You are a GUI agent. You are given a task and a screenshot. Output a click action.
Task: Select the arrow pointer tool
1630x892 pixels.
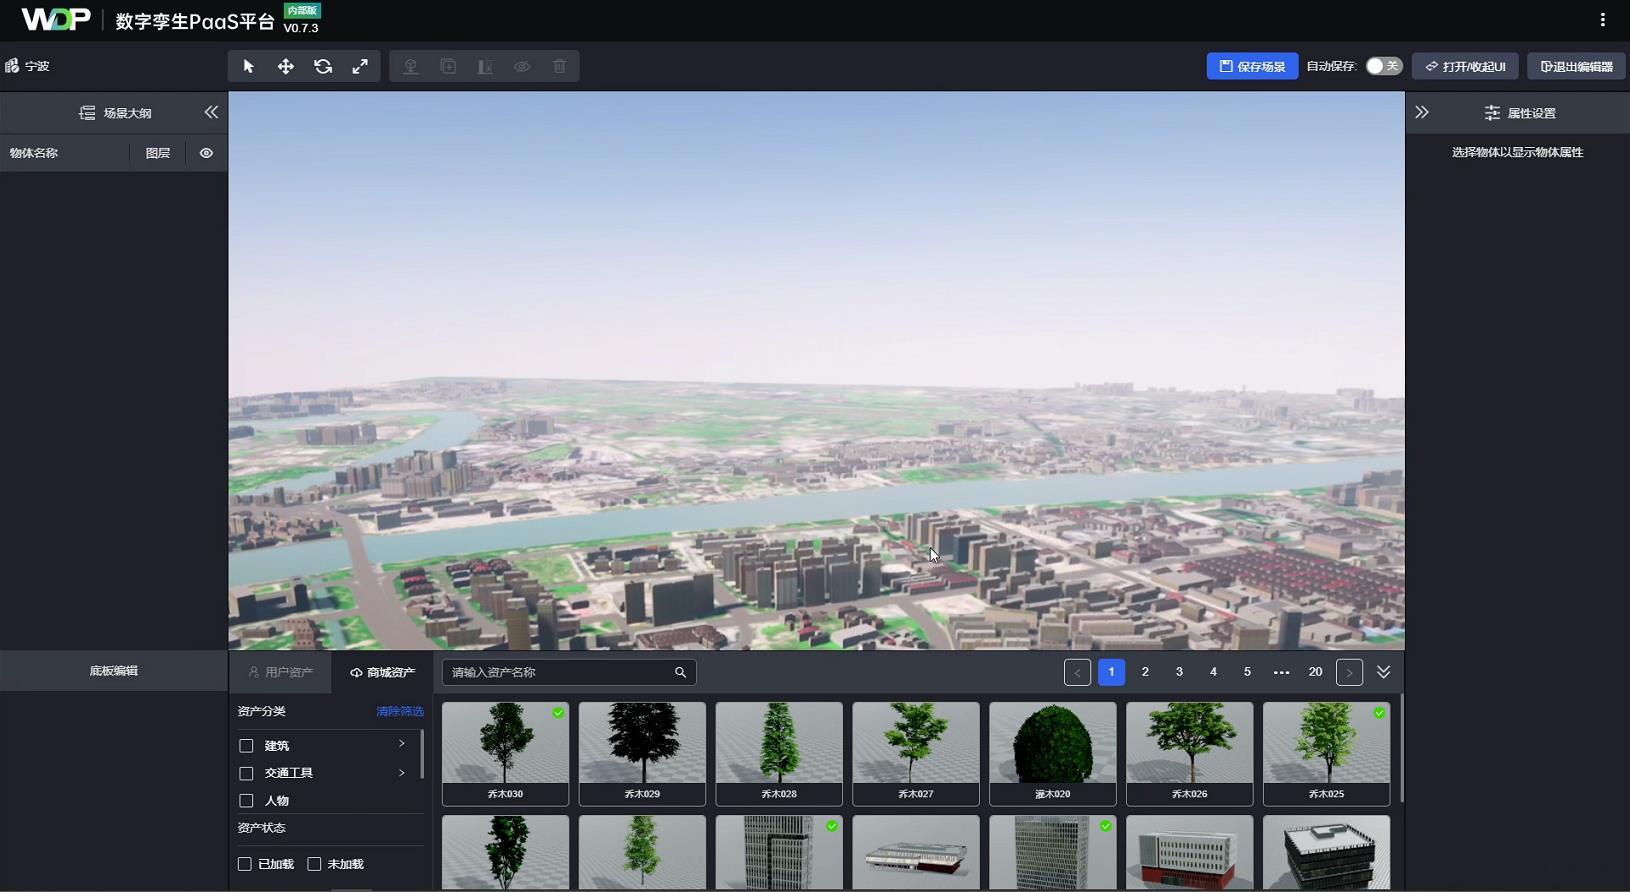248,66
